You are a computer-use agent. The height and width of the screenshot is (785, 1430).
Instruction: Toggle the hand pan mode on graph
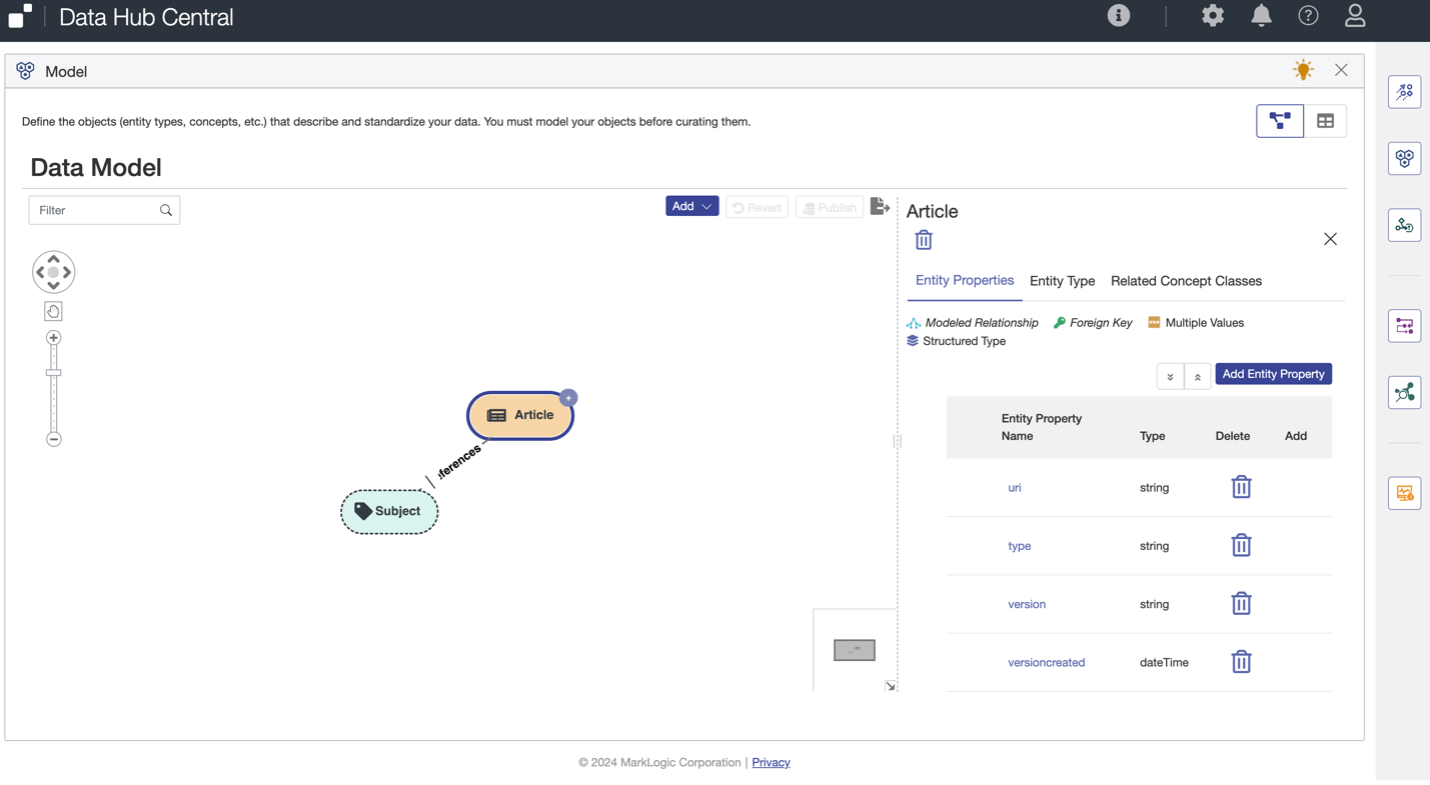(54, 311)
